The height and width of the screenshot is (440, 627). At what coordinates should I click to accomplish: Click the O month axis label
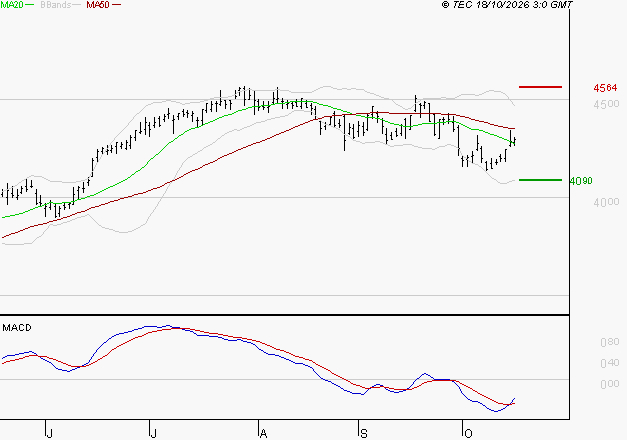468,434
